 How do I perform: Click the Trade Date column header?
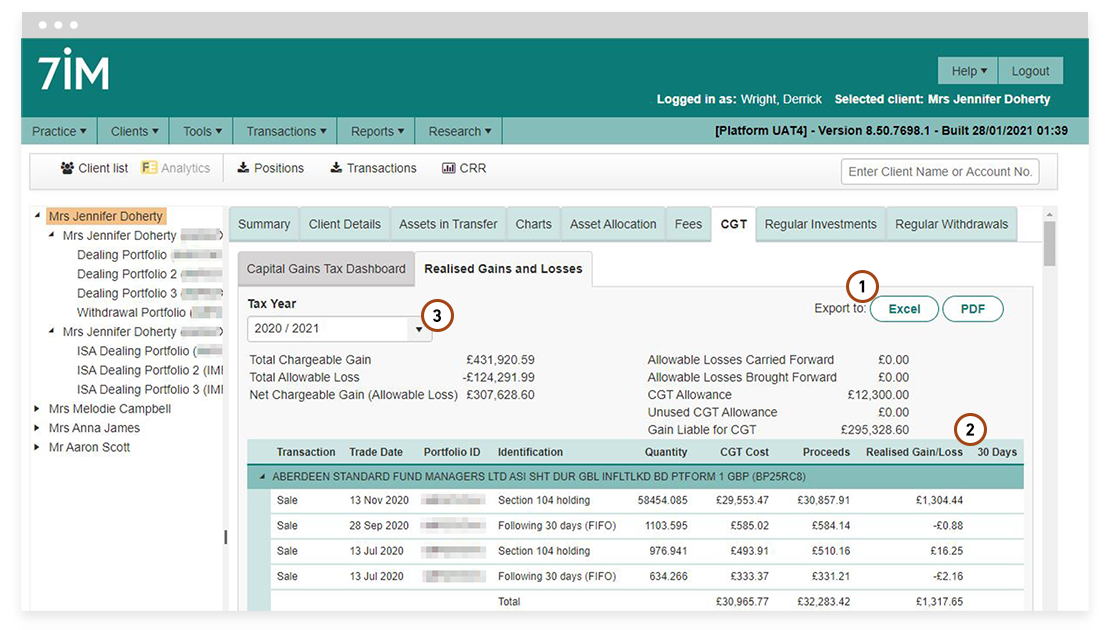[x=376, y=452]
